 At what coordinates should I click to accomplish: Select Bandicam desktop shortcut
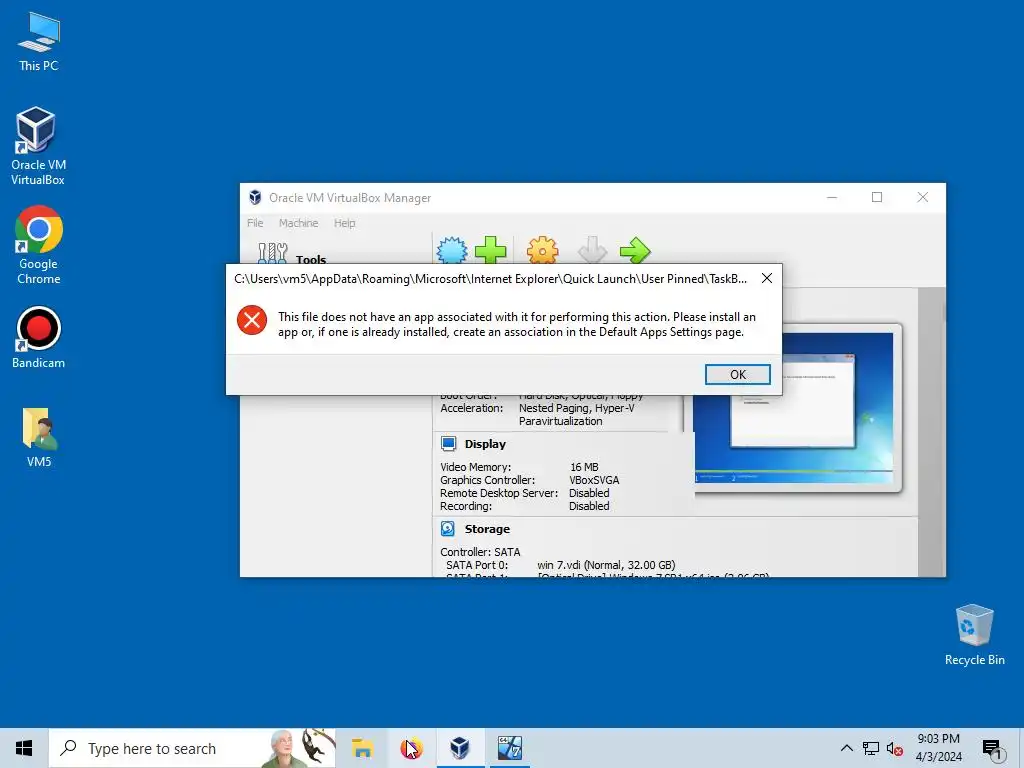39,338
